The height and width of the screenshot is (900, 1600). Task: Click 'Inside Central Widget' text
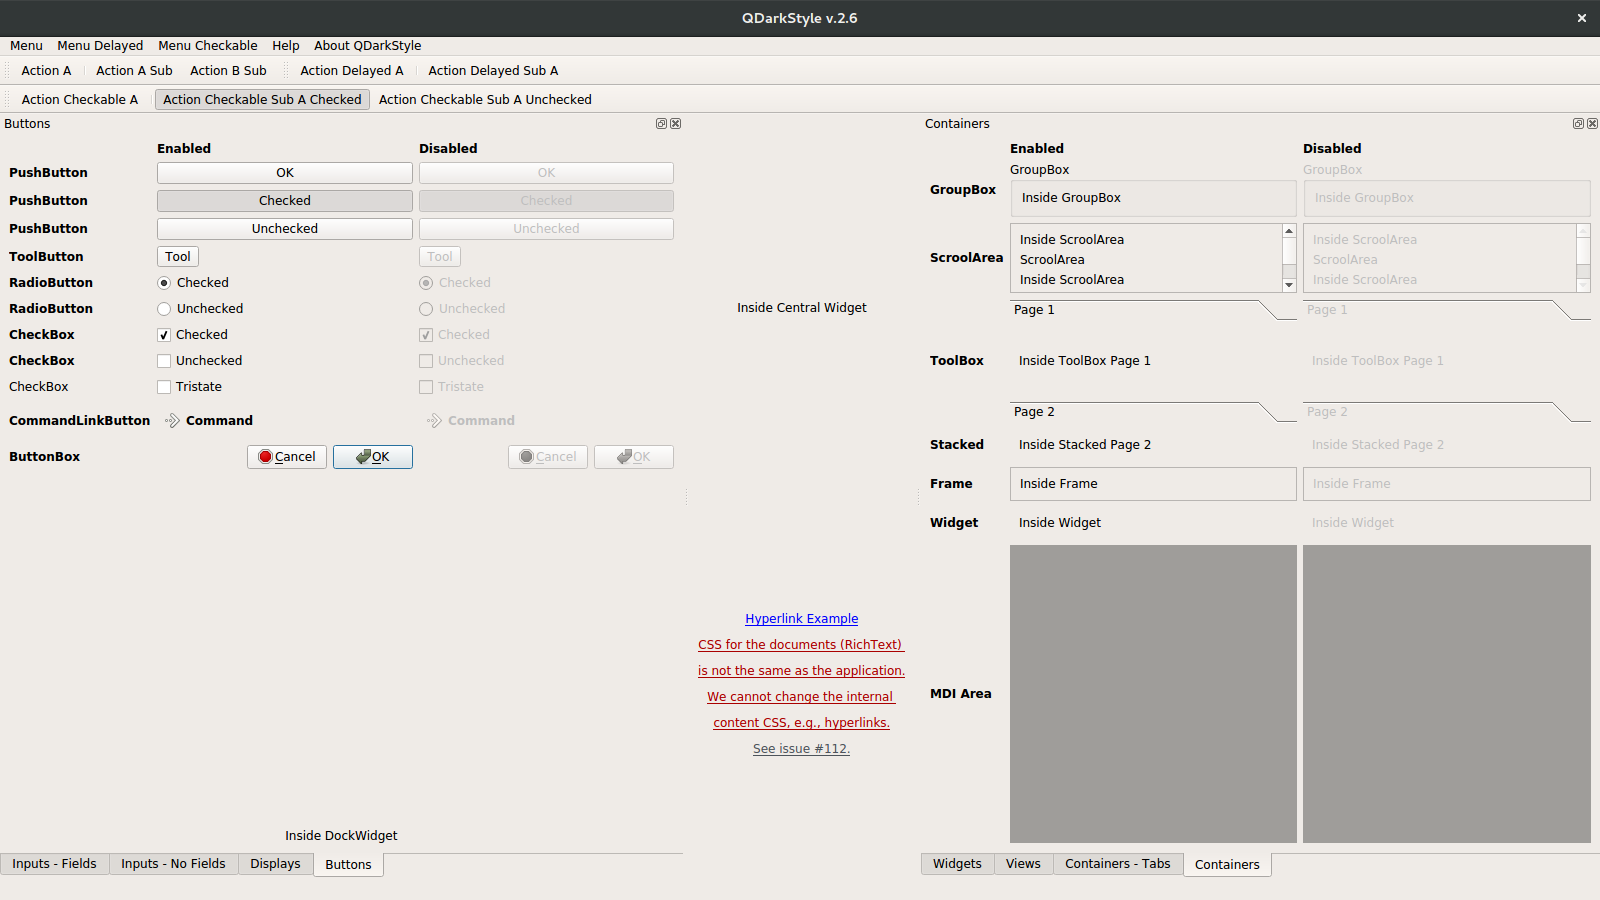(802, 308)
